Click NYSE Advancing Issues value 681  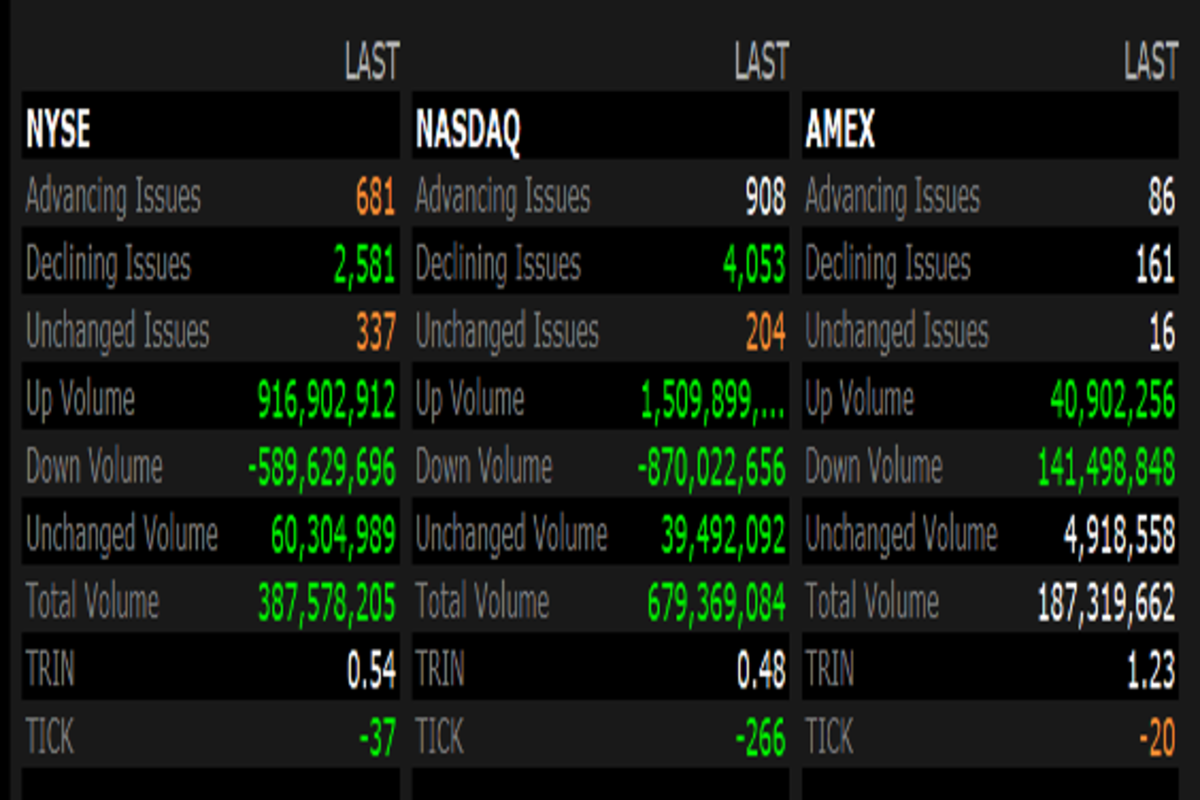point(375,197)
